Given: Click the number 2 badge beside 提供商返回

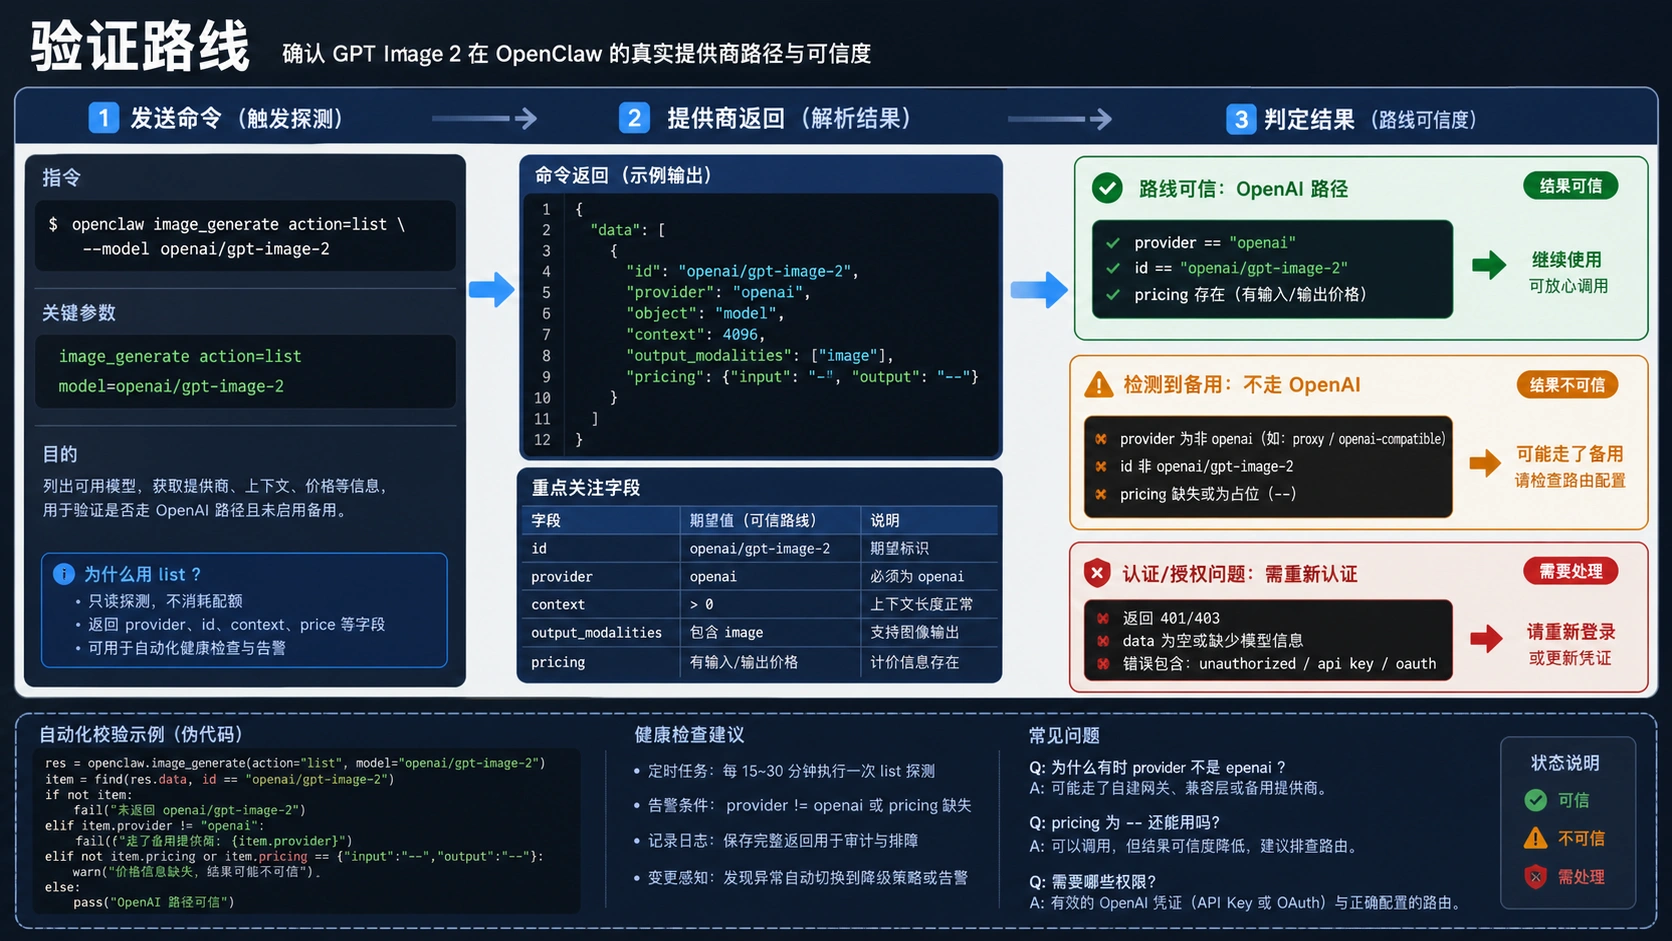Looking at the screenshot, I should pos(634,118).
